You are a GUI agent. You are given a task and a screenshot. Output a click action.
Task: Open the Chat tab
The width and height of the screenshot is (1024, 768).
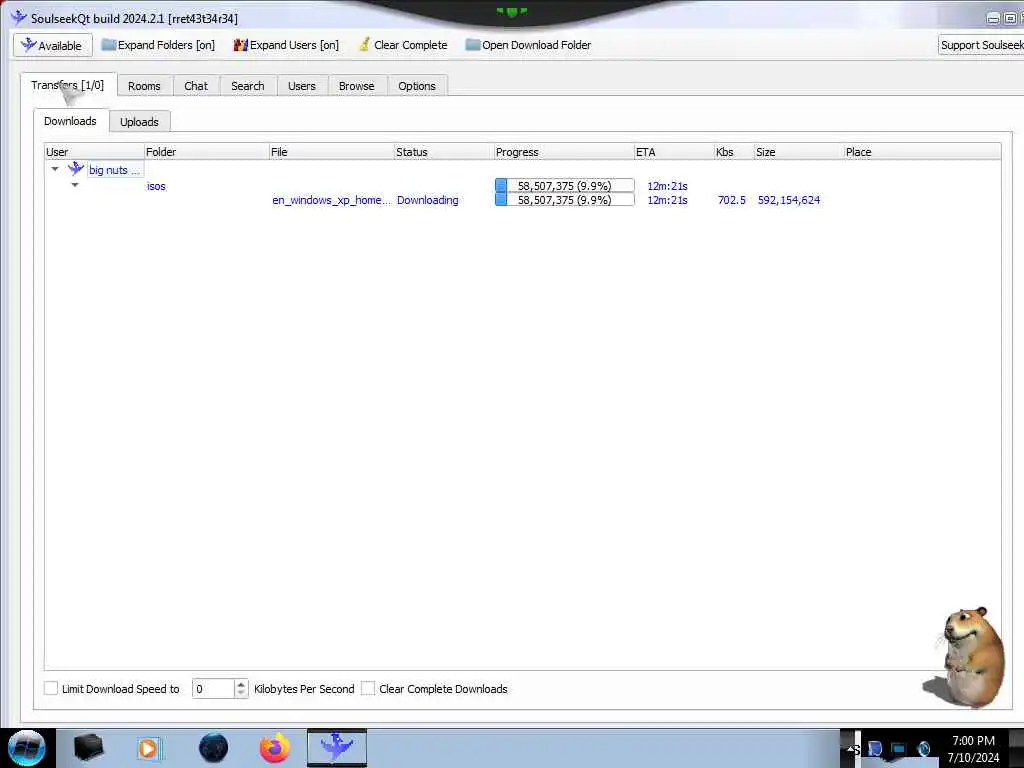(x=196, y=86)
